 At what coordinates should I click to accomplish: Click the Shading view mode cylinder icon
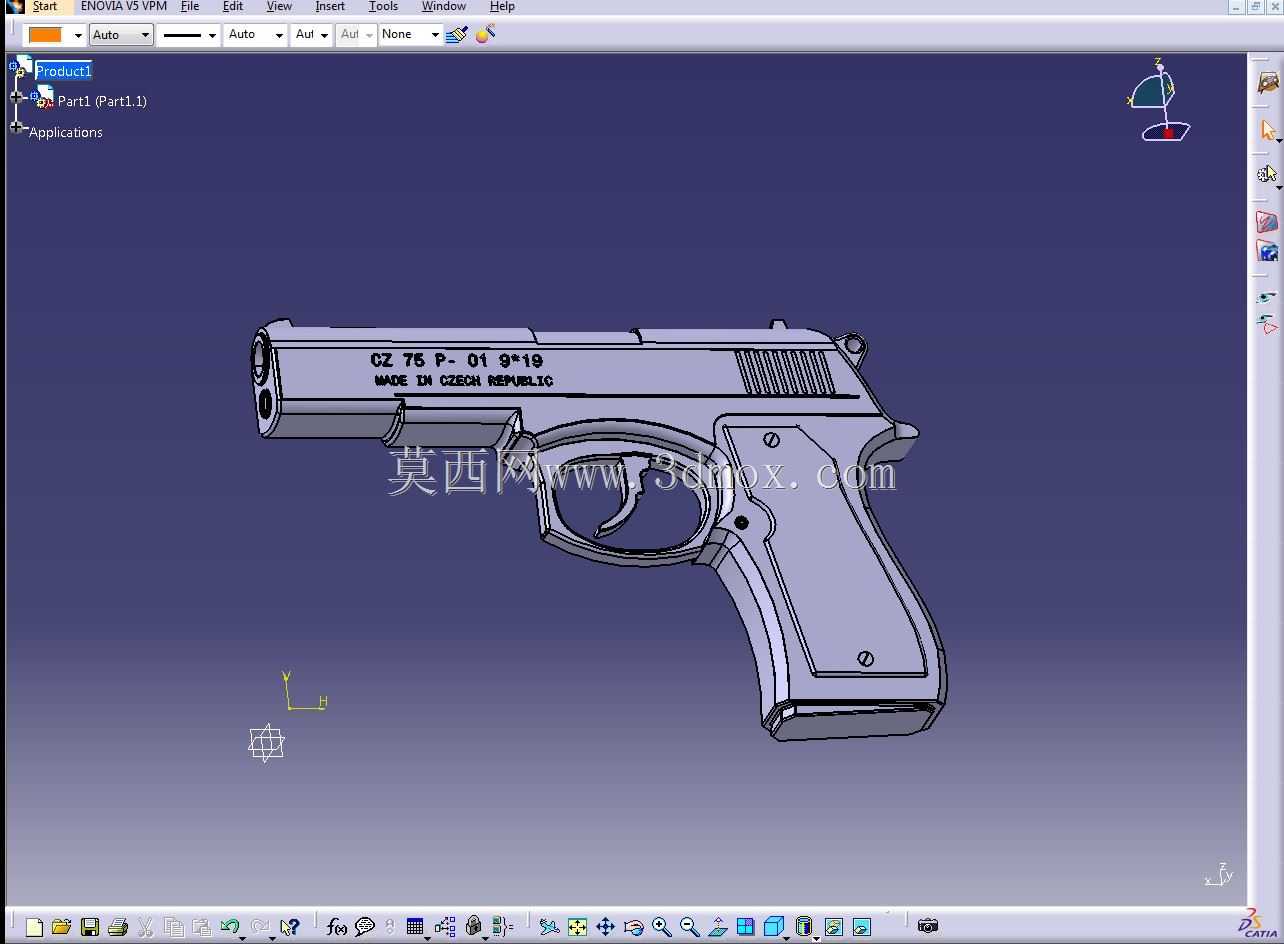pos(804,927)
